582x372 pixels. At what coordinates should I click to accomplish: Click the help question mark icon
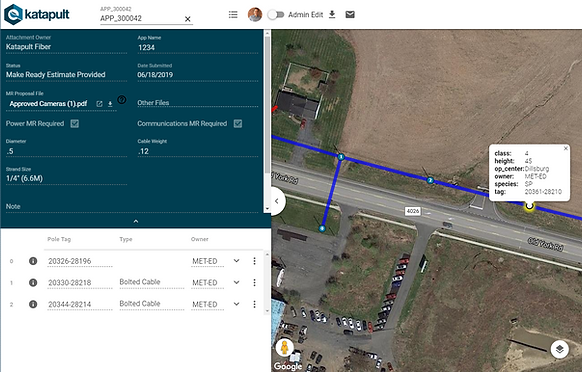[122, 99]
